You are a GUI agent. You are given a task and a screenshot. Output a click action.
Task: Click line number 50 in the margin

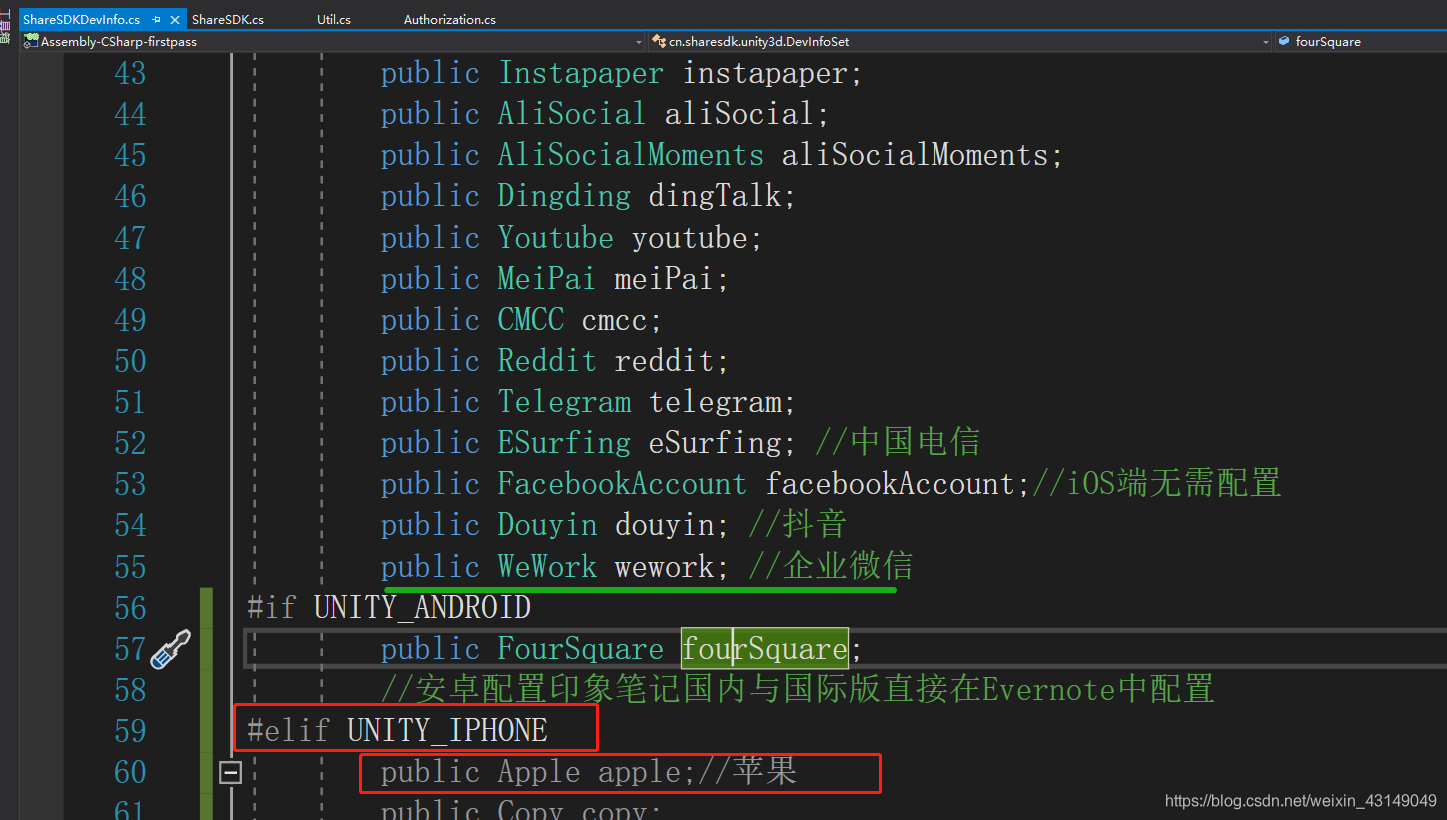pyautogui.click(x=130, y=361)
